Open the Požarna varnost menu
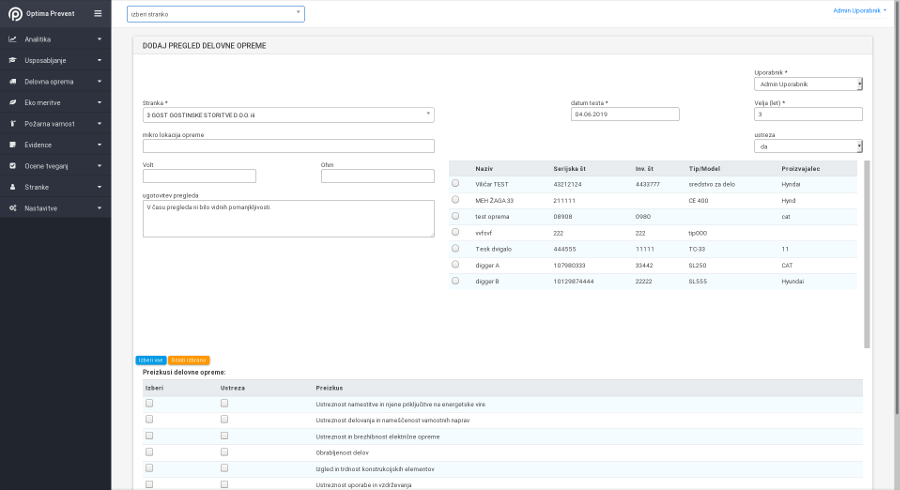900x490 pixels. point(56,124)
